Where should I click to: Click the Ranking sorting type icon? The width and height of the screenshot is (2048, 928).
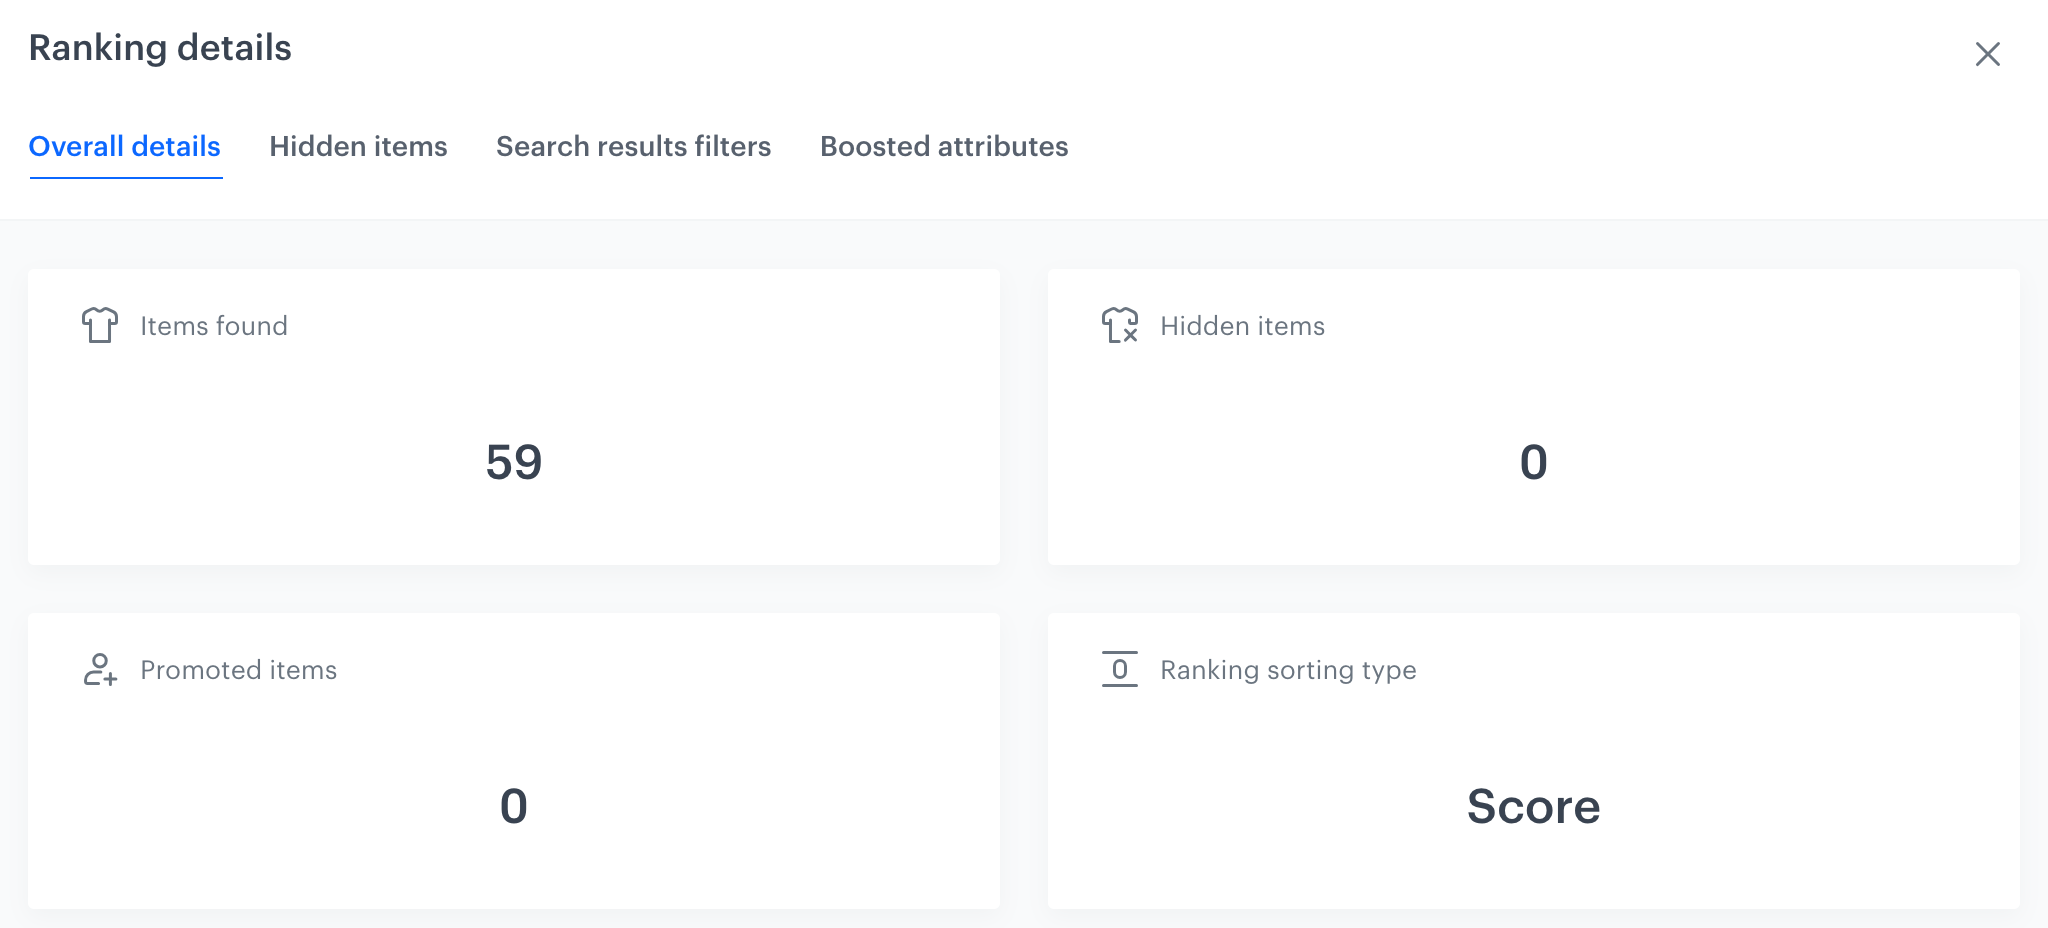click(1120, 669)
